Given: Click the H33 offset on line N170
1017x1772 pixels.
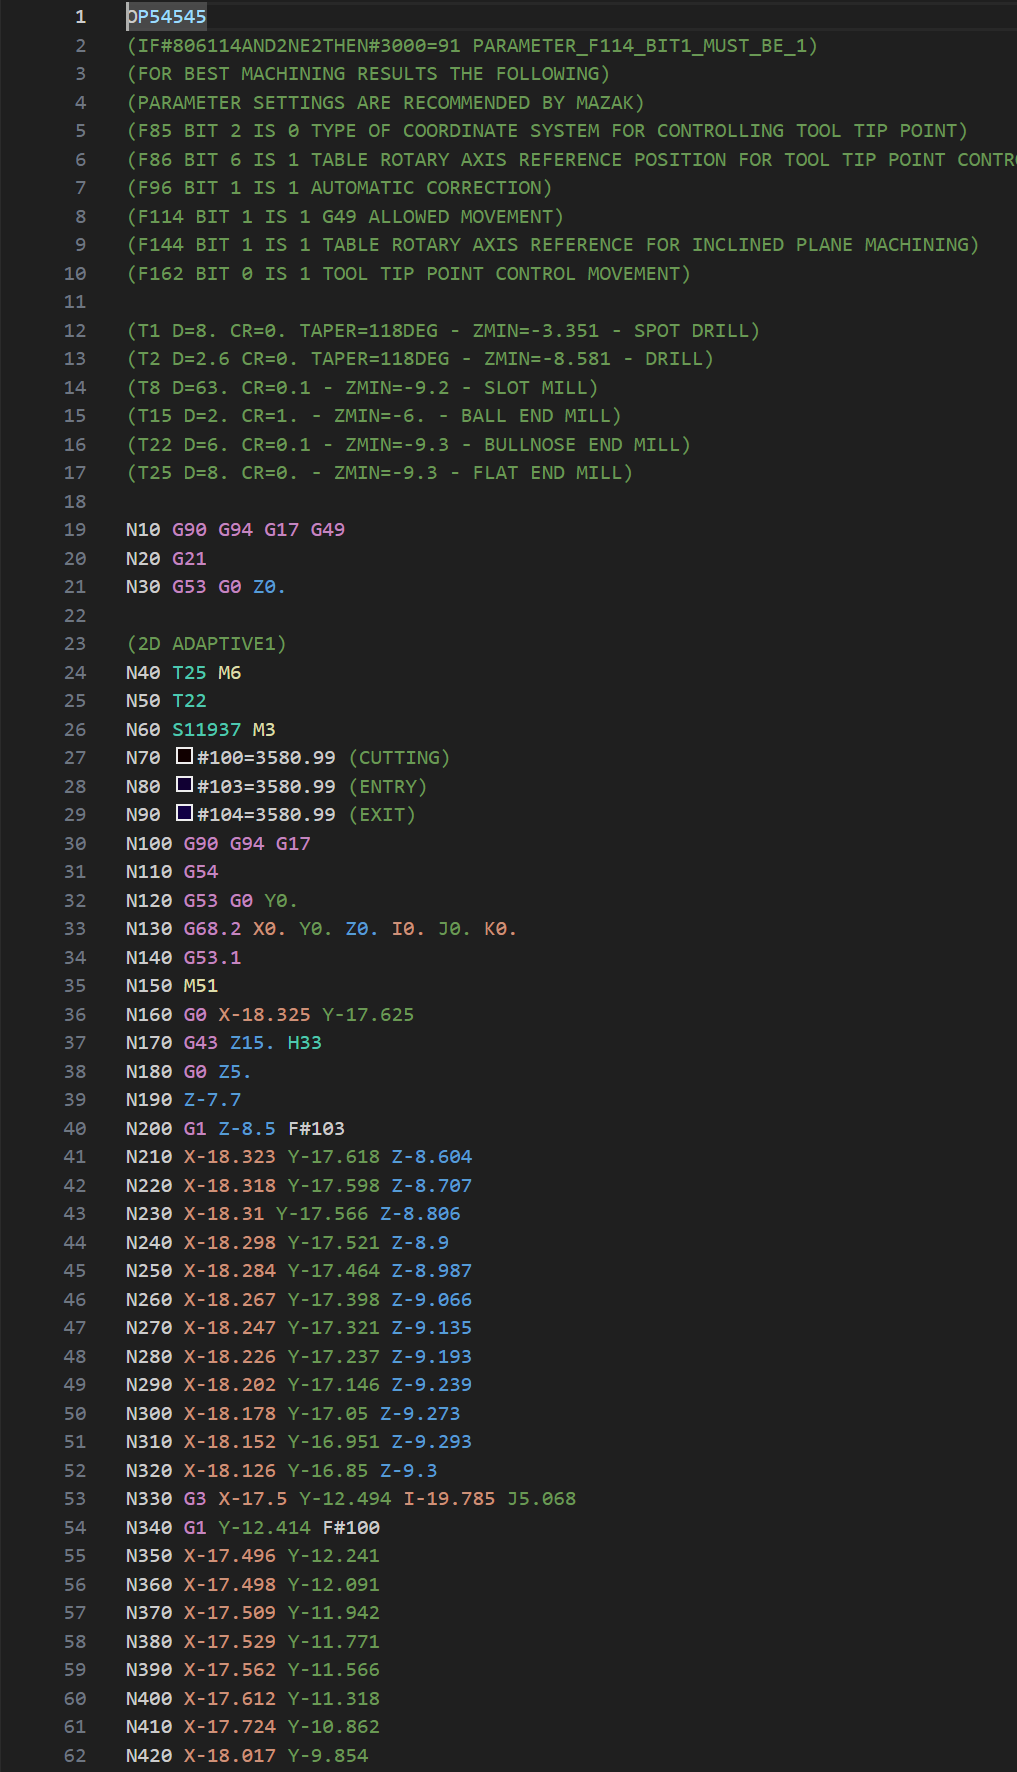Looking at the screenshot, I should (x=304, y=1043).
